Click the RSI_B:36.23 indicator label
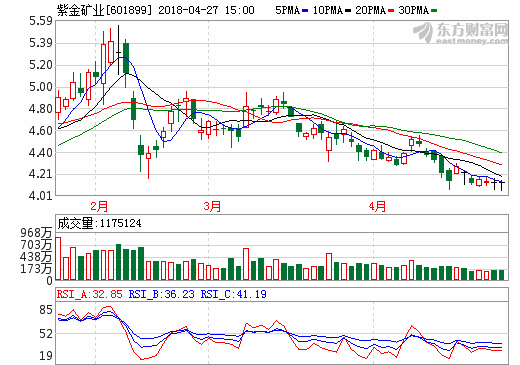Image resolution: width=520 pixels, height=365 pixels. (161, 294)
